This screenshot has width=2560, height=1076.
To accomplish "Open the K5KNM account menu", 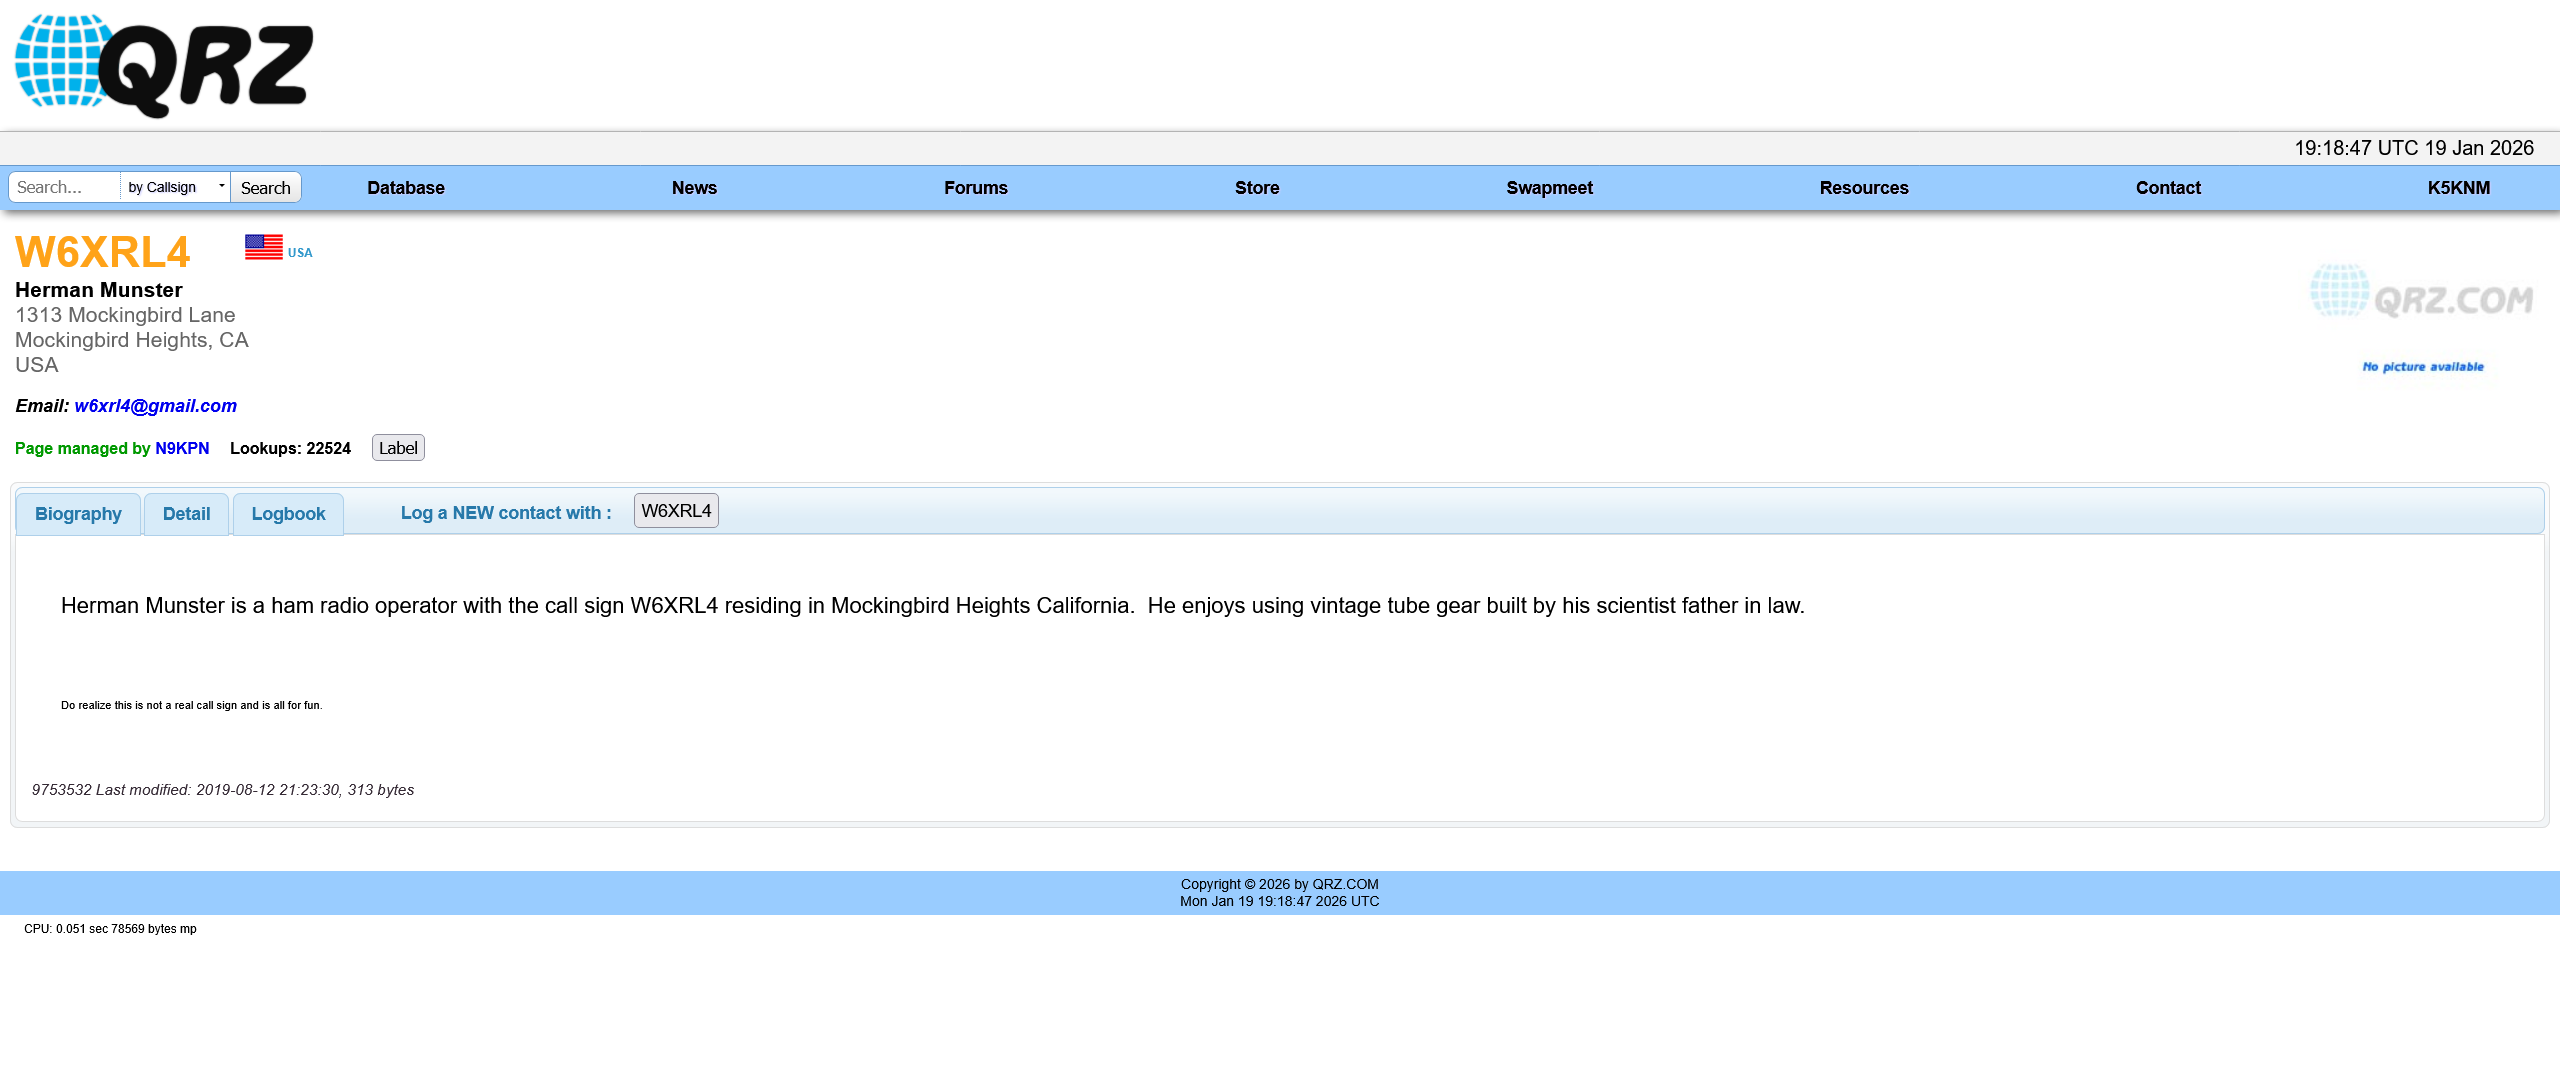I will tap(2459, 187).
